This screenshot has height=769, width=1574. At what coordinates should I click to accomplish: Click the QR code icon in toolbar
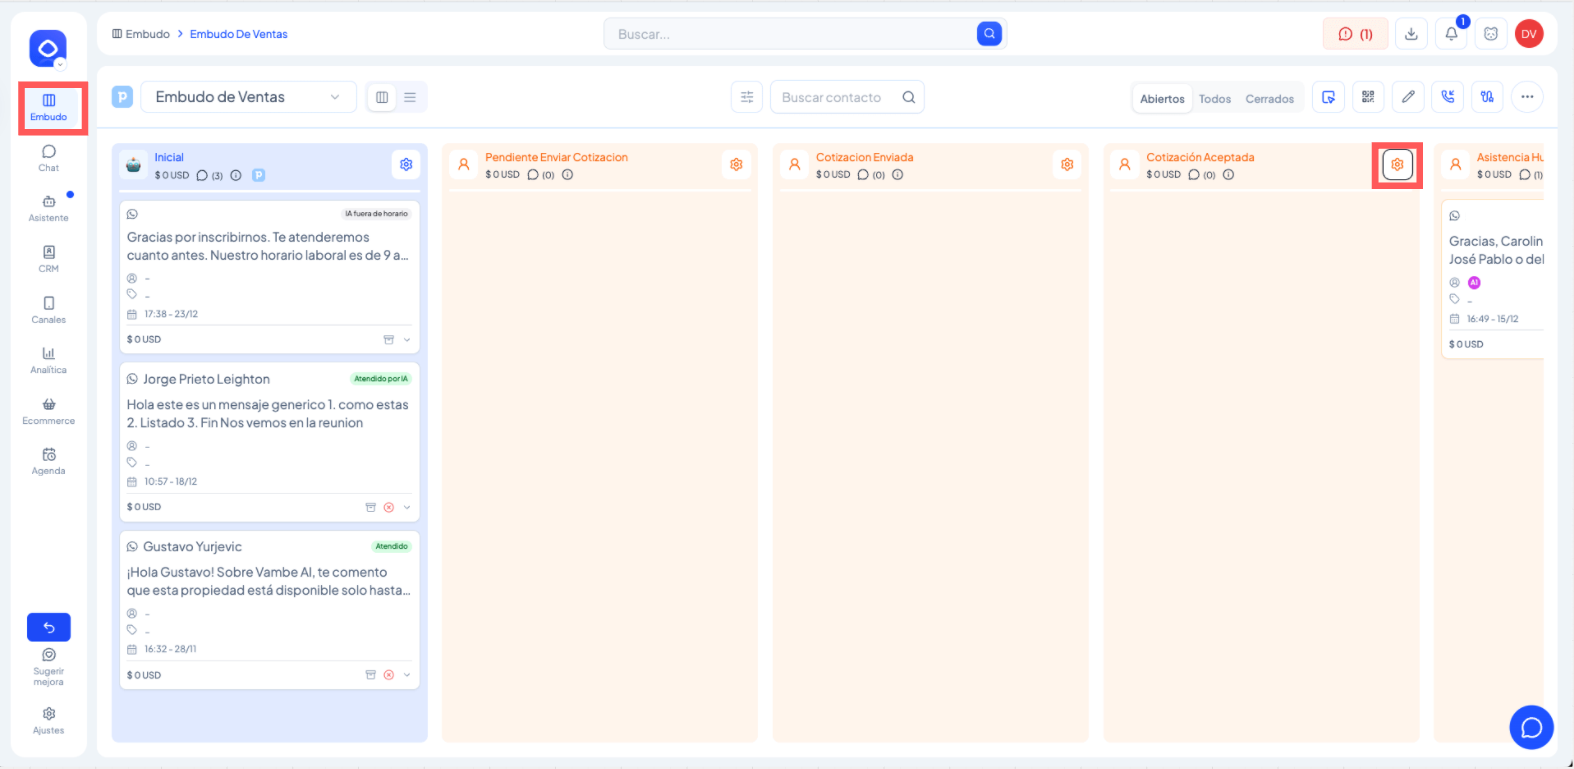[1368, 97]
